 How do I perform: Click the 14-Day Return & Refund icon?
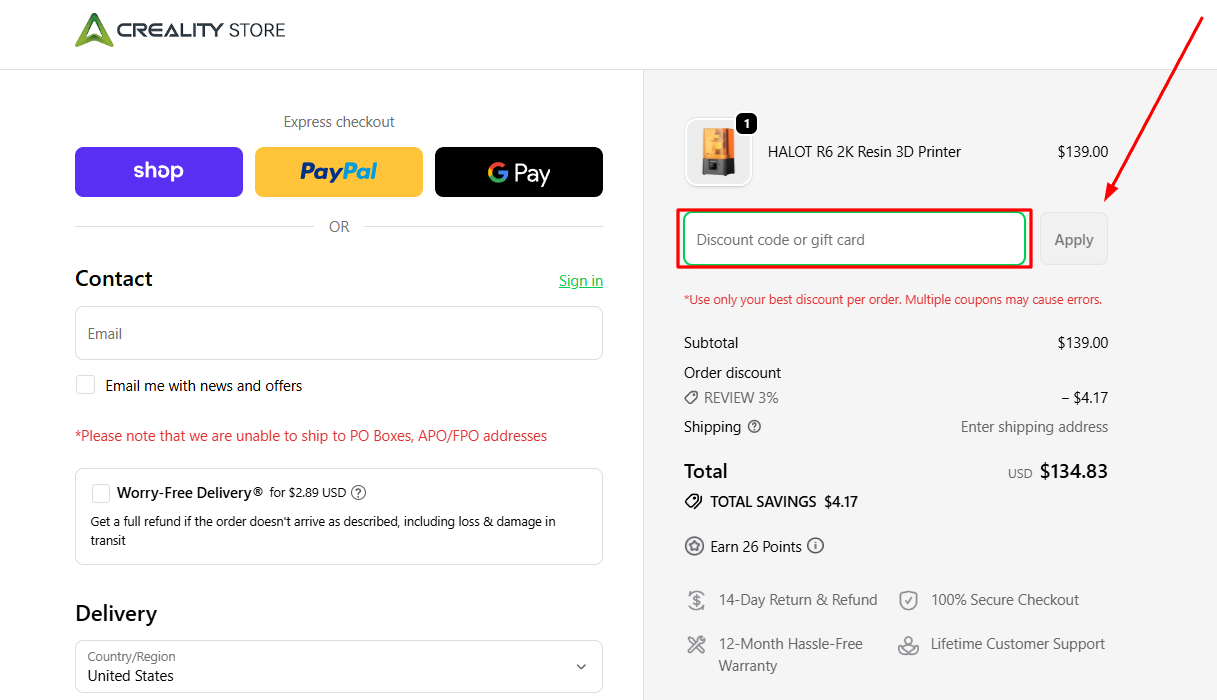click(697, 600)
